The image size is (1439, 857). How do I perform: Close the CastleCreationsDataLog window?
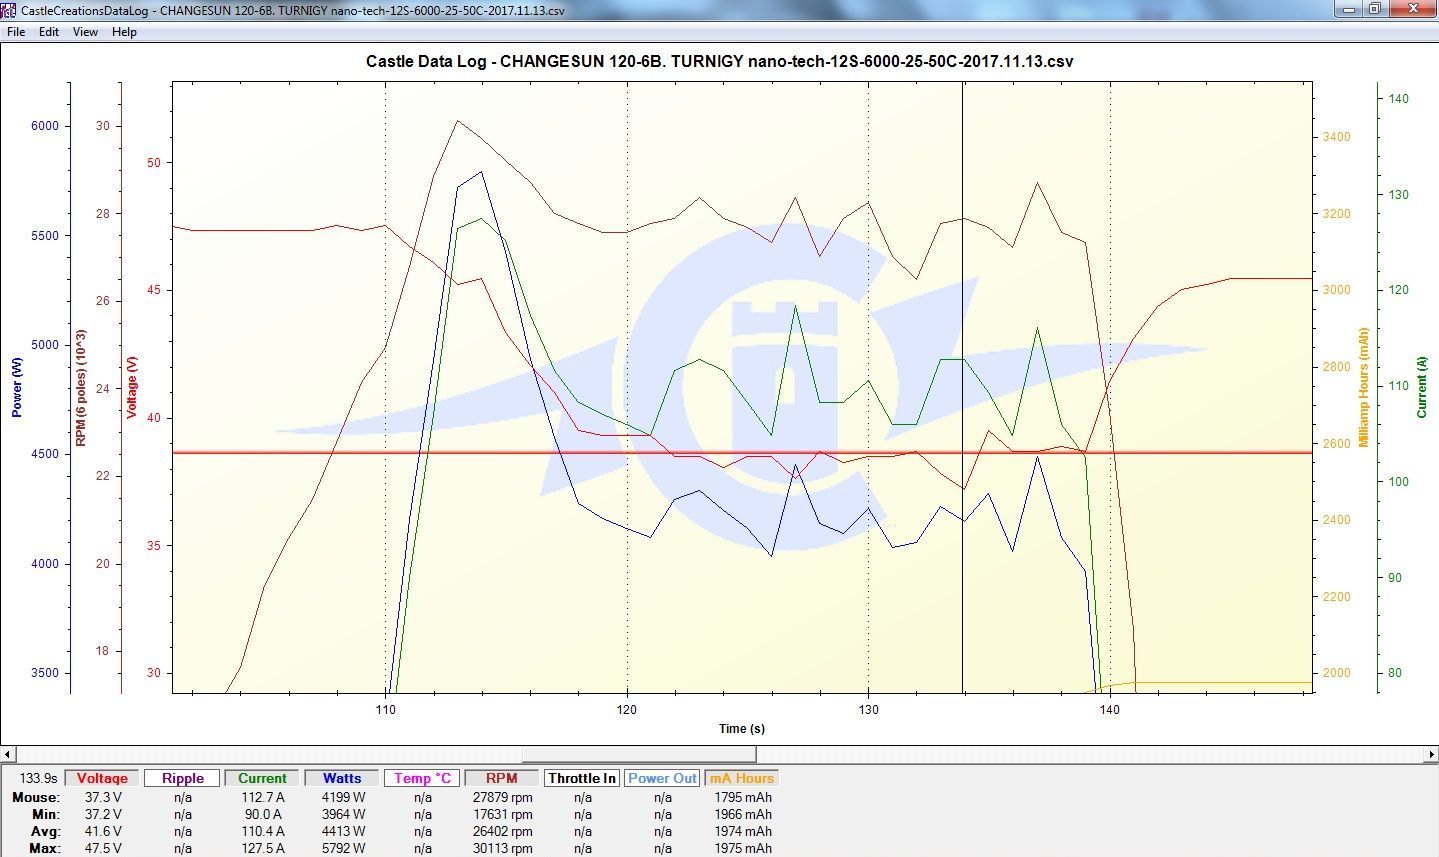tap(1413, 9)
